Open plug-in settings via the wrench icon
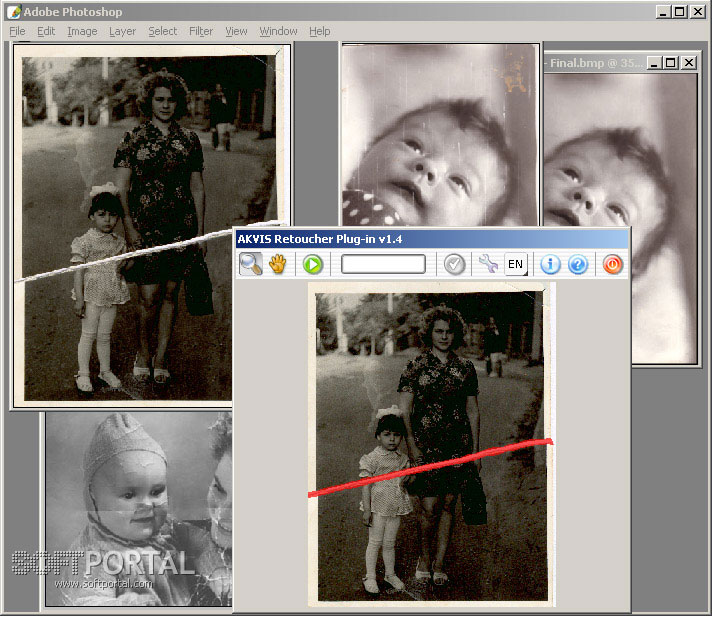This screenshot has width=712, height=617. pos(489,264)
